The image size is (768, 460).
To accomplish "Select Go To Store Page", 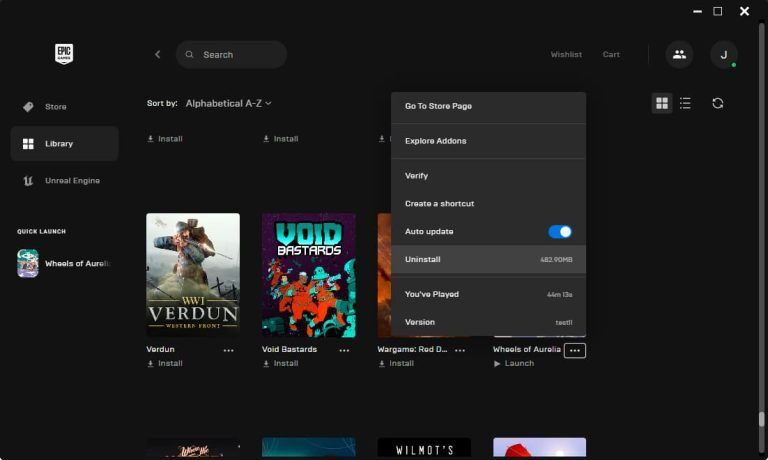I will 488,106.
